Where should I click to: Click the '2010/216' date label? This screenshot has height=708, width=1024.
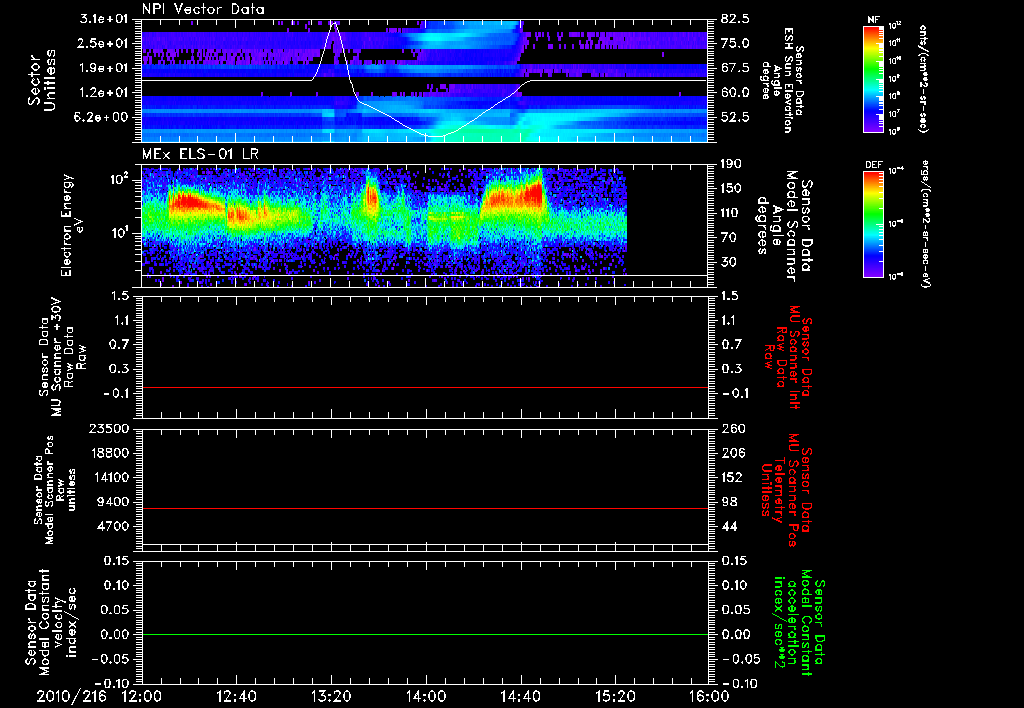click(71, 697)
